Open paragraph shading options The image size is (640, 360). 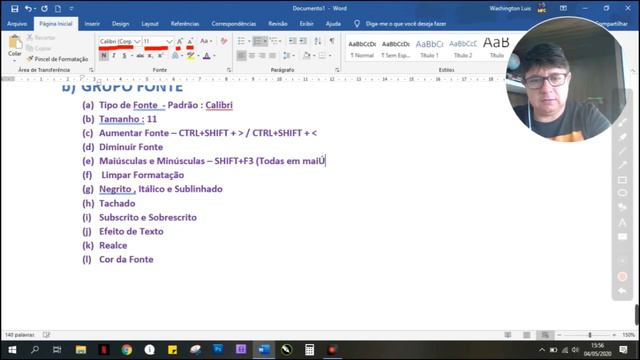tap(308, 56)
